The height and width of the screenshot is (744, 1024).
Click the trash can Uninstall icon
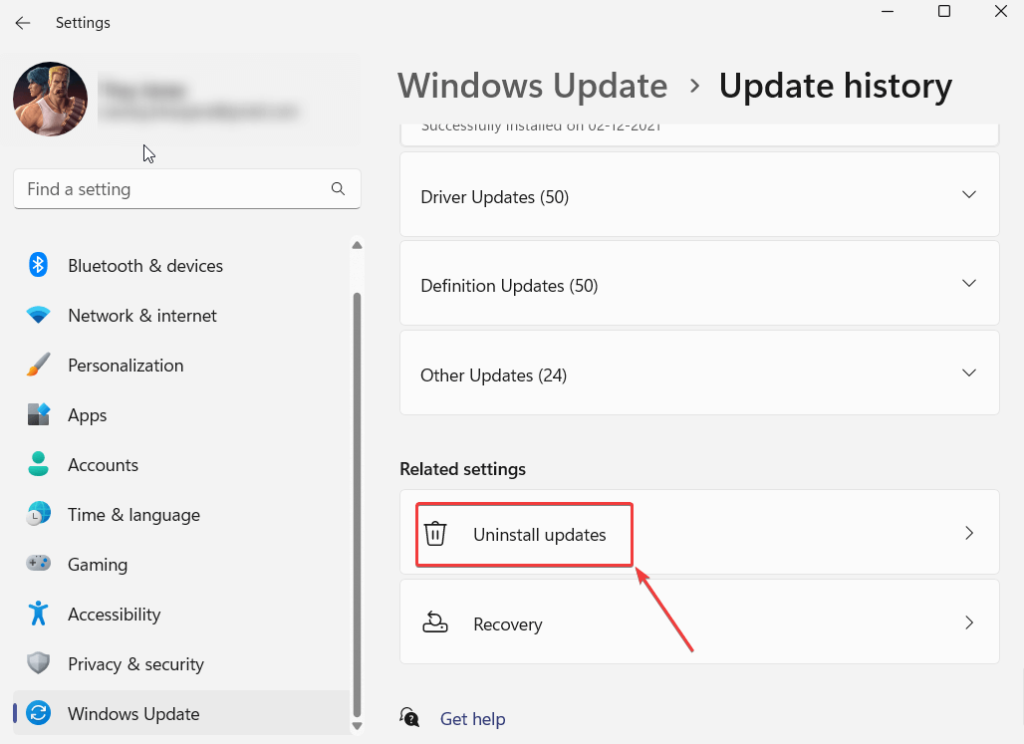435,534
